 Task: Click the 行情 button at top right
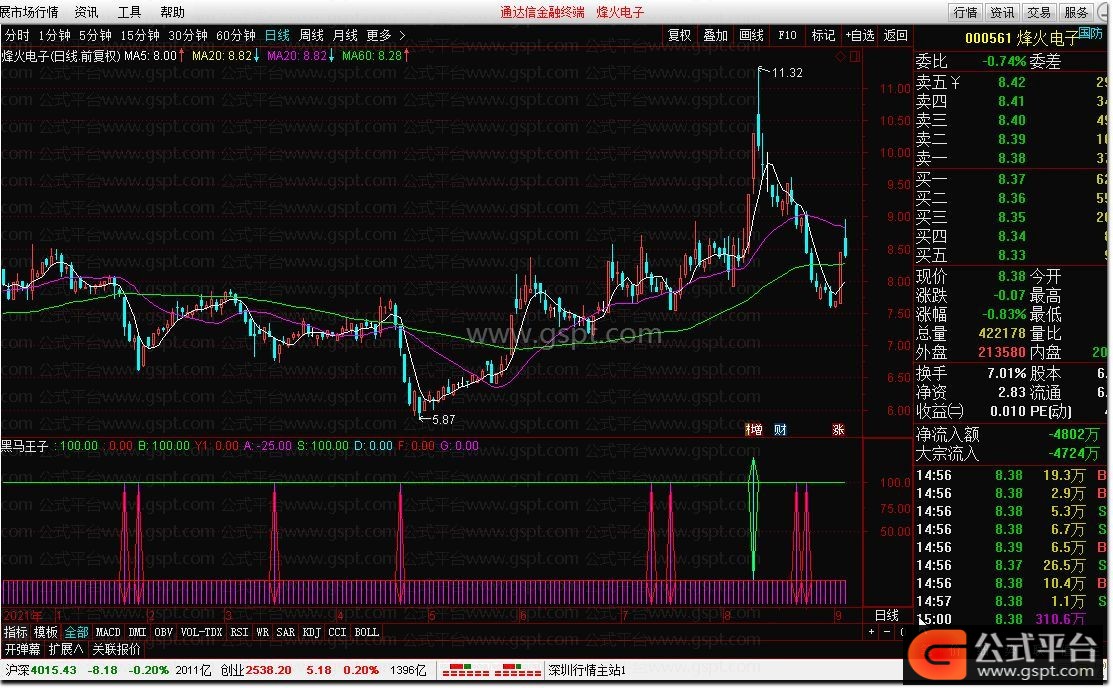tap(965, 12)
